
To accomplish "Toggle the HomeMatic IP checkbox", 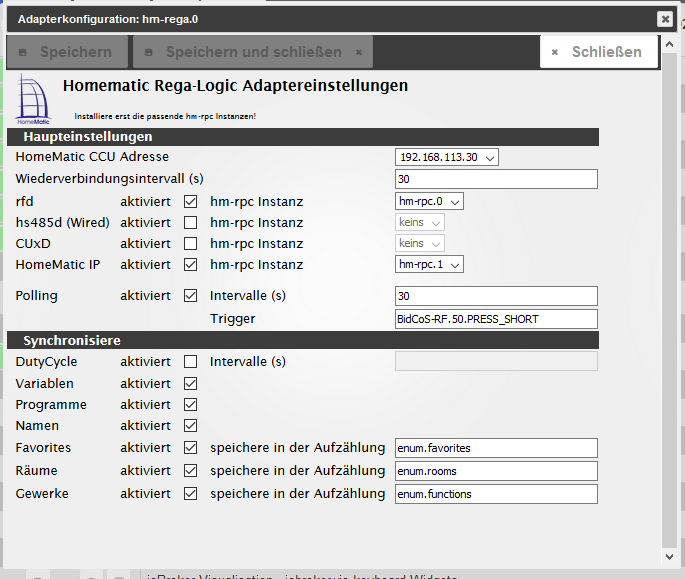I will point(191,265).
